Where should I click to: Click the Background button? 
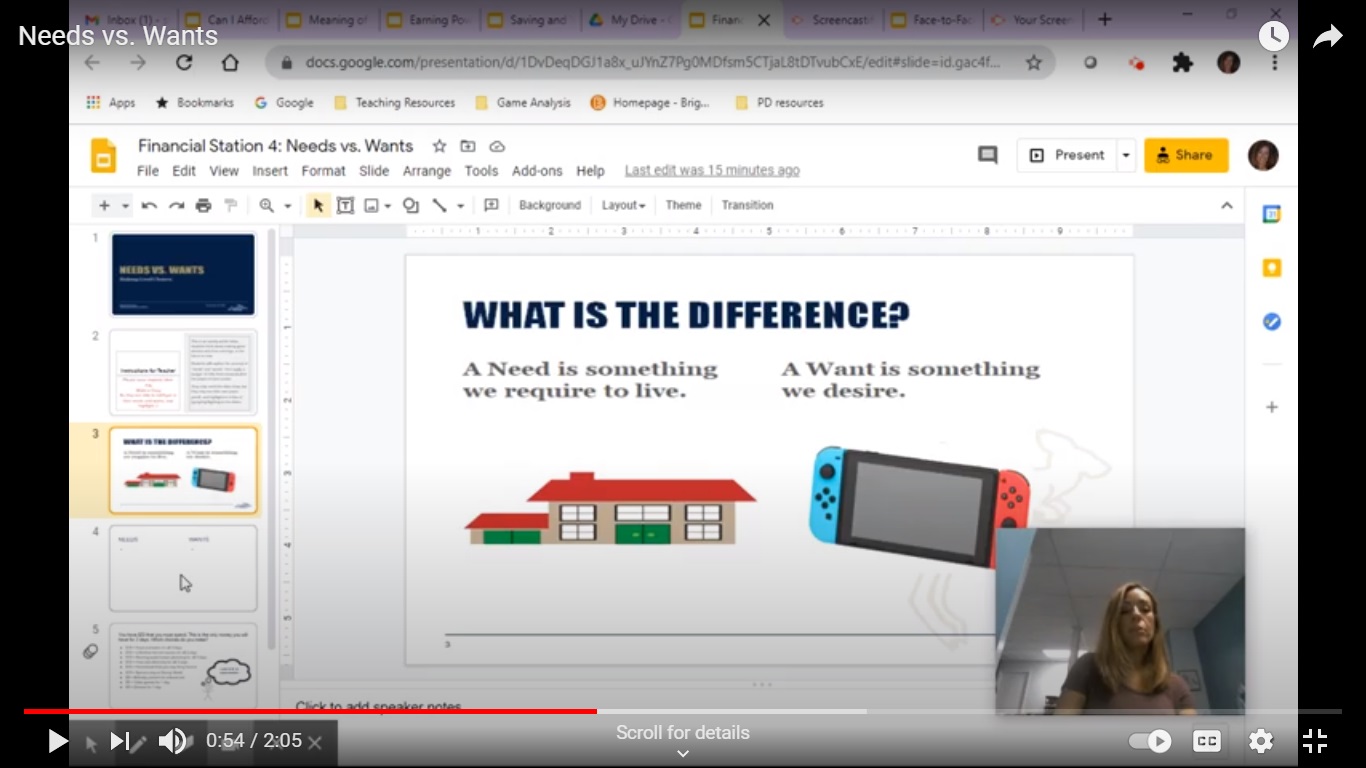click(550, 205)
